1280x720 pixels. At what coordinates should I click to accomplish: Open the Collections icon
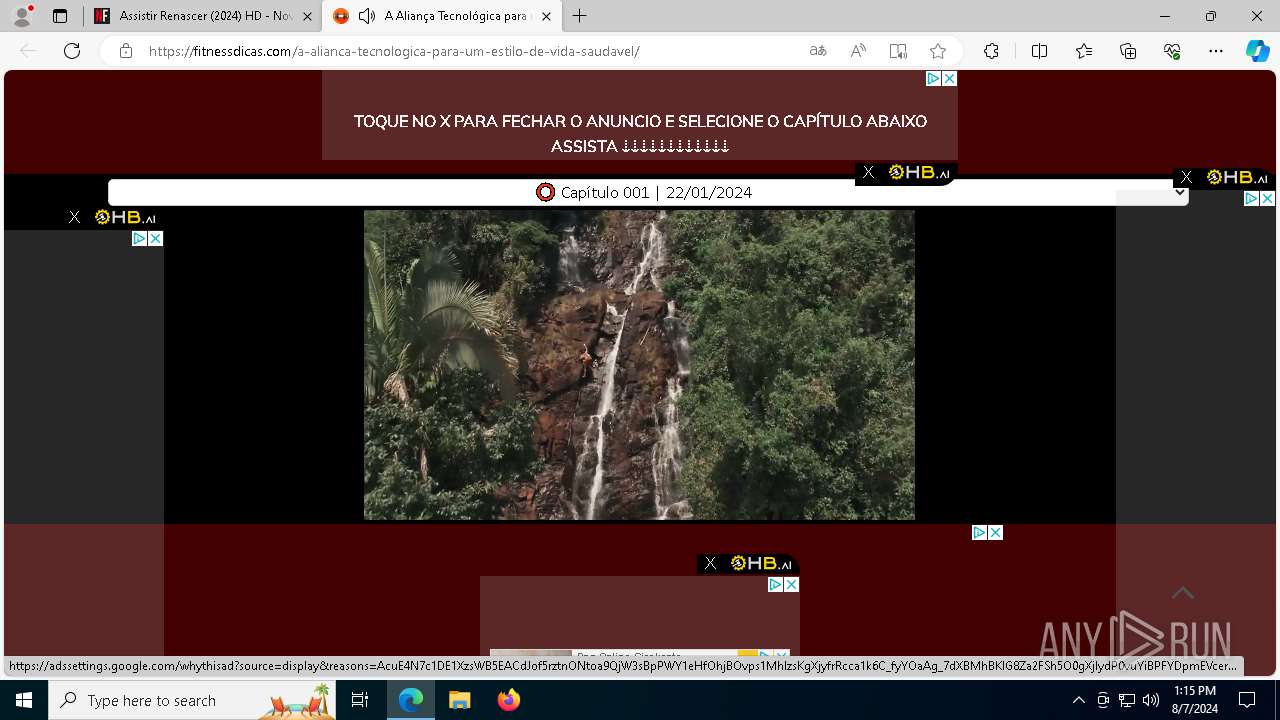pyautogui.click(x=1128, y=51)
